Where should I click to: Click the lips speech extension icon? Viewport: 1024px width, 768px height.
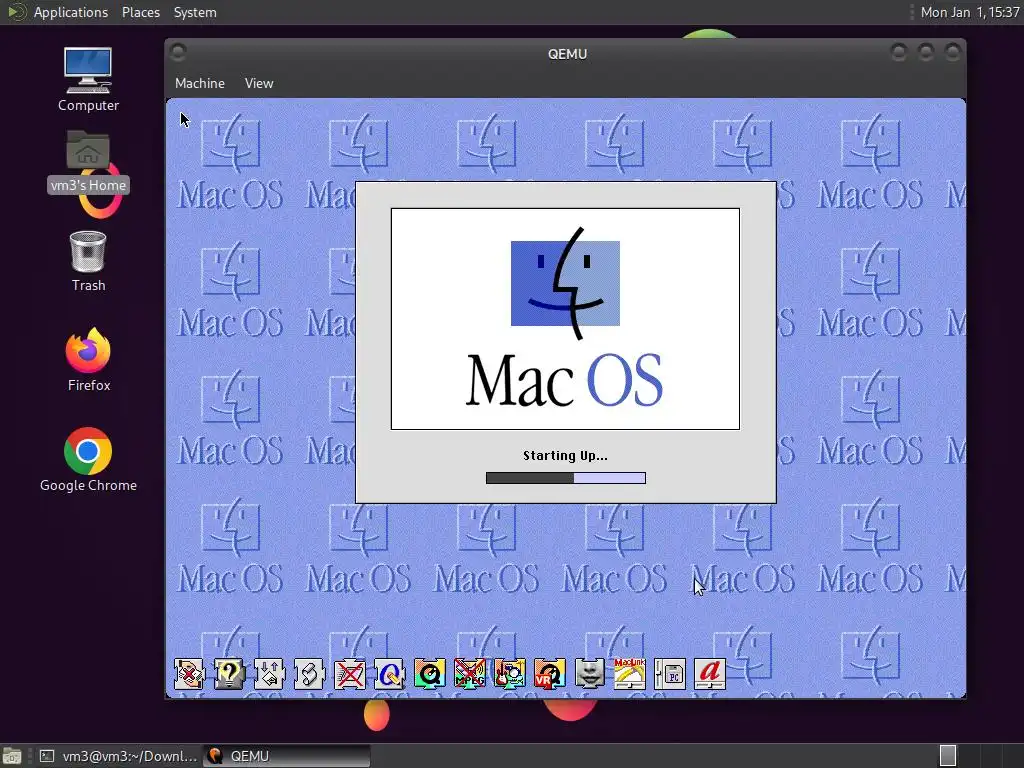click(590, 673)
